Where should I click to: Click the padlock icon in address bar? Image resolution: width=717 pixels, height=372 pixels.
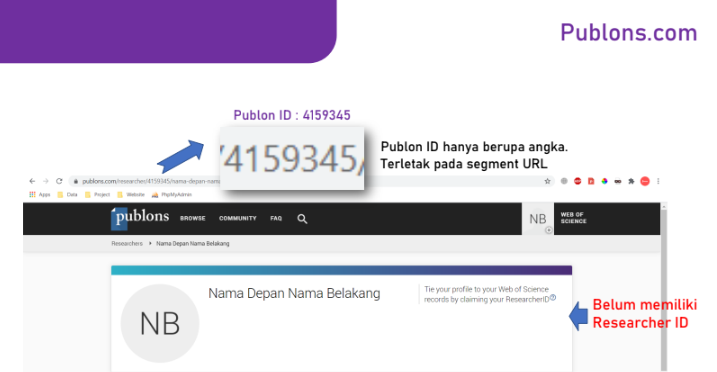(x=76, y=181)
